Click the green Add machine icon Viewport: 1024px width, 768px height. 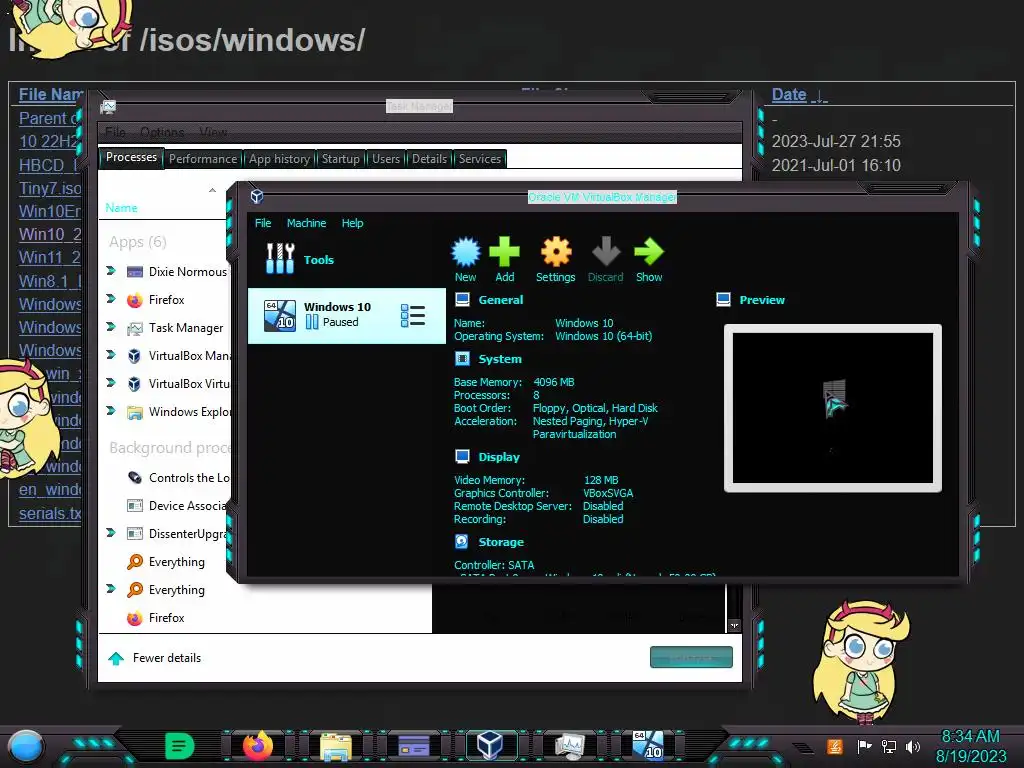click(504, 252)
